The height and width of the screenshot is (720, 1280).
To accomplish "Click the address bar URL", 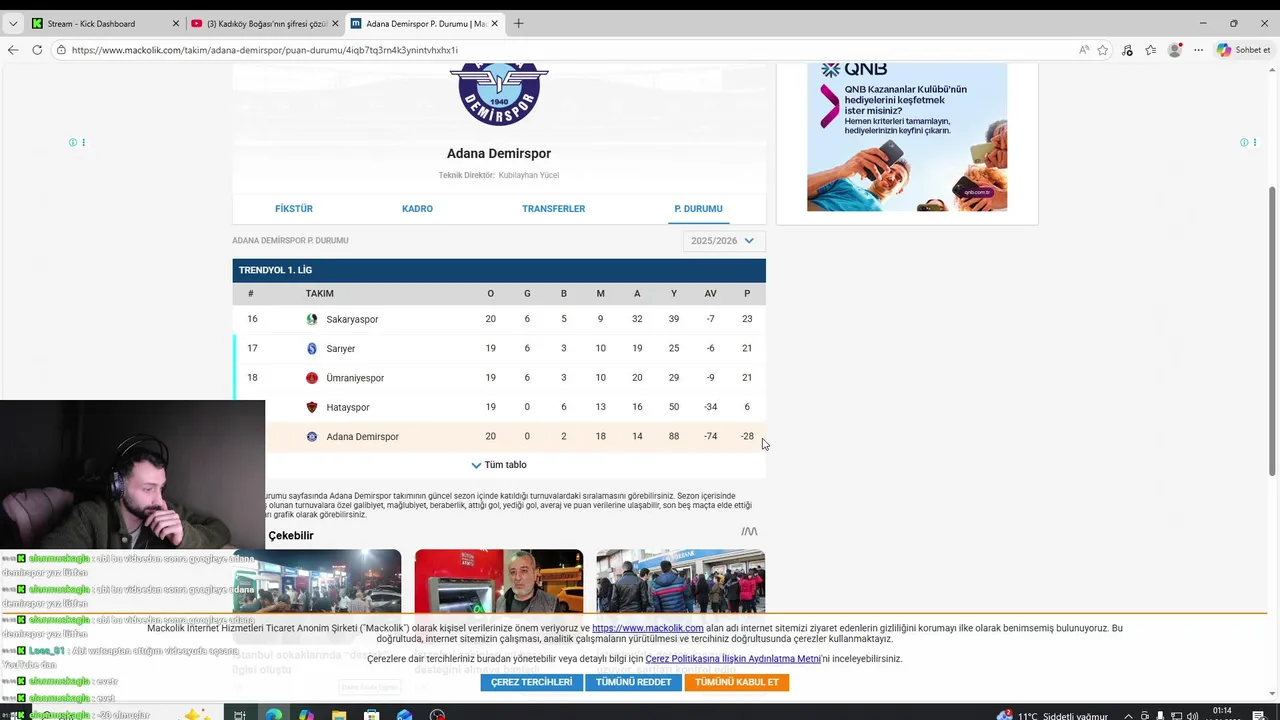I will coord(264,50).
